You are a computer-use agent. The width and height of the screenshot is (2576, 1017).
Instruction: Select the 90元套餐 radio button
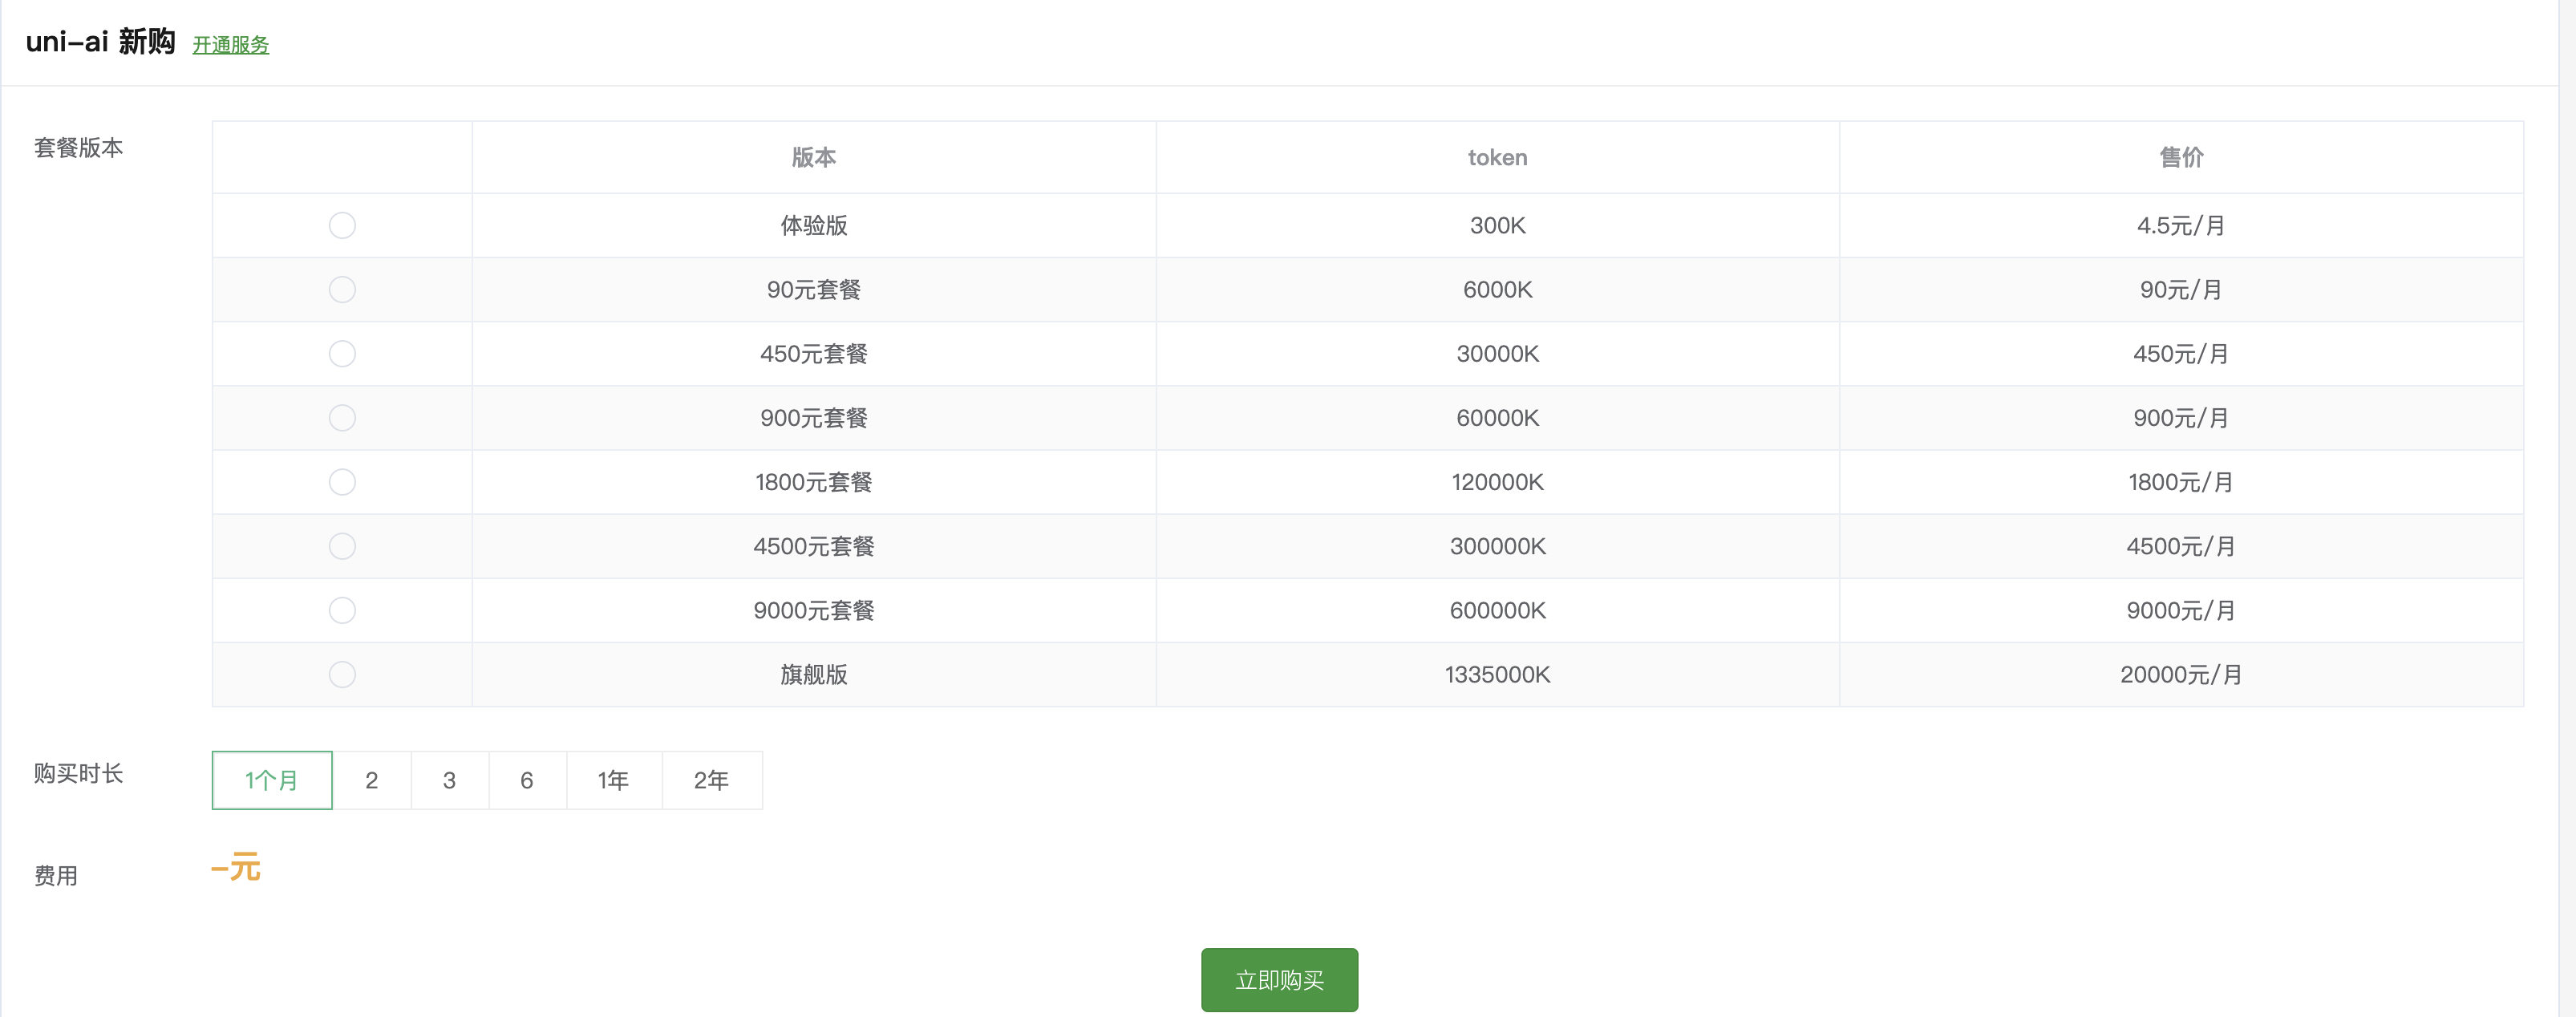[x=342, y=289]
